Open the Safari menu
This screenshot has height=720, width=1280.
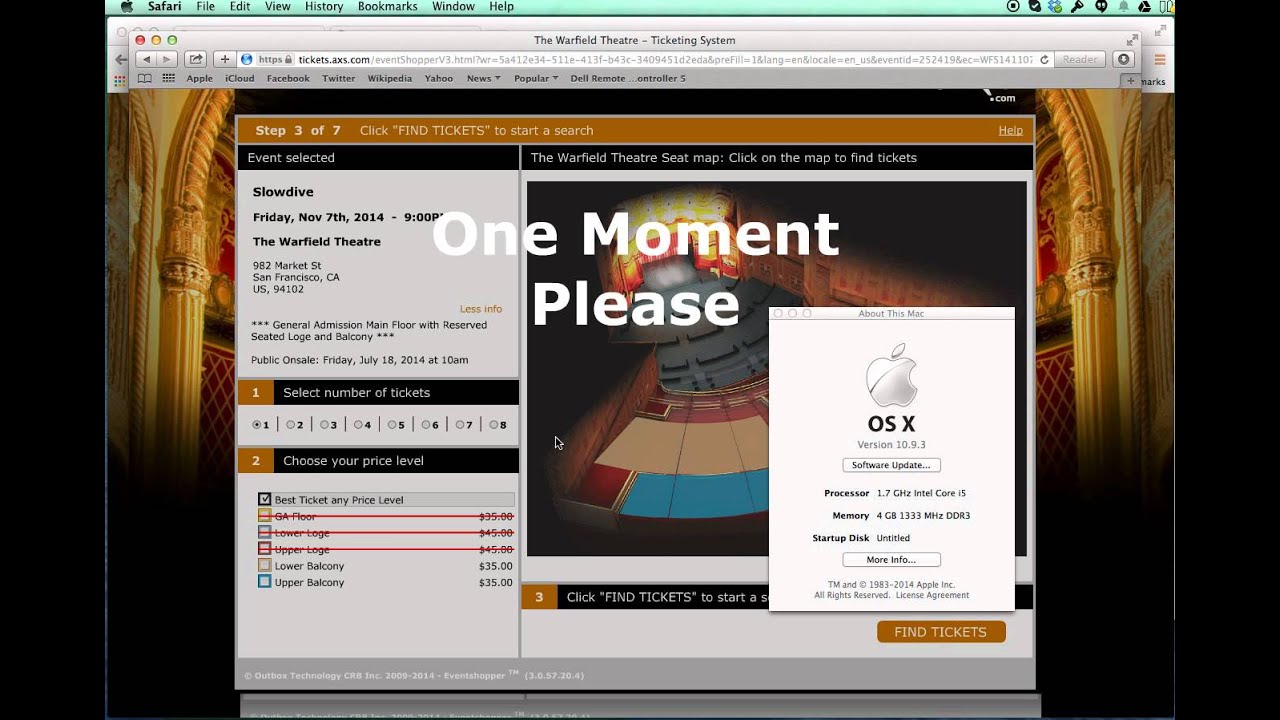coord(165,7)
